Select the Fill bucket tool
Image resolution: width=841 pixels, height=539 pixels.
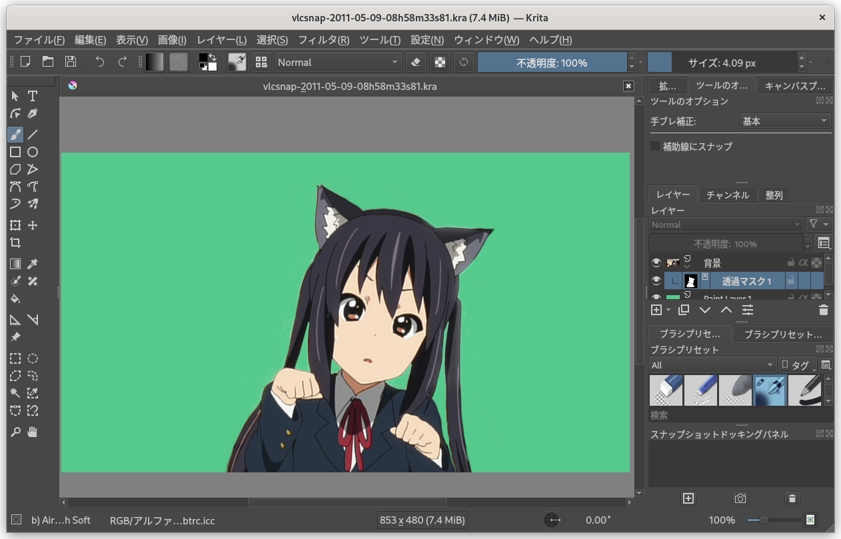coord(16,298)
